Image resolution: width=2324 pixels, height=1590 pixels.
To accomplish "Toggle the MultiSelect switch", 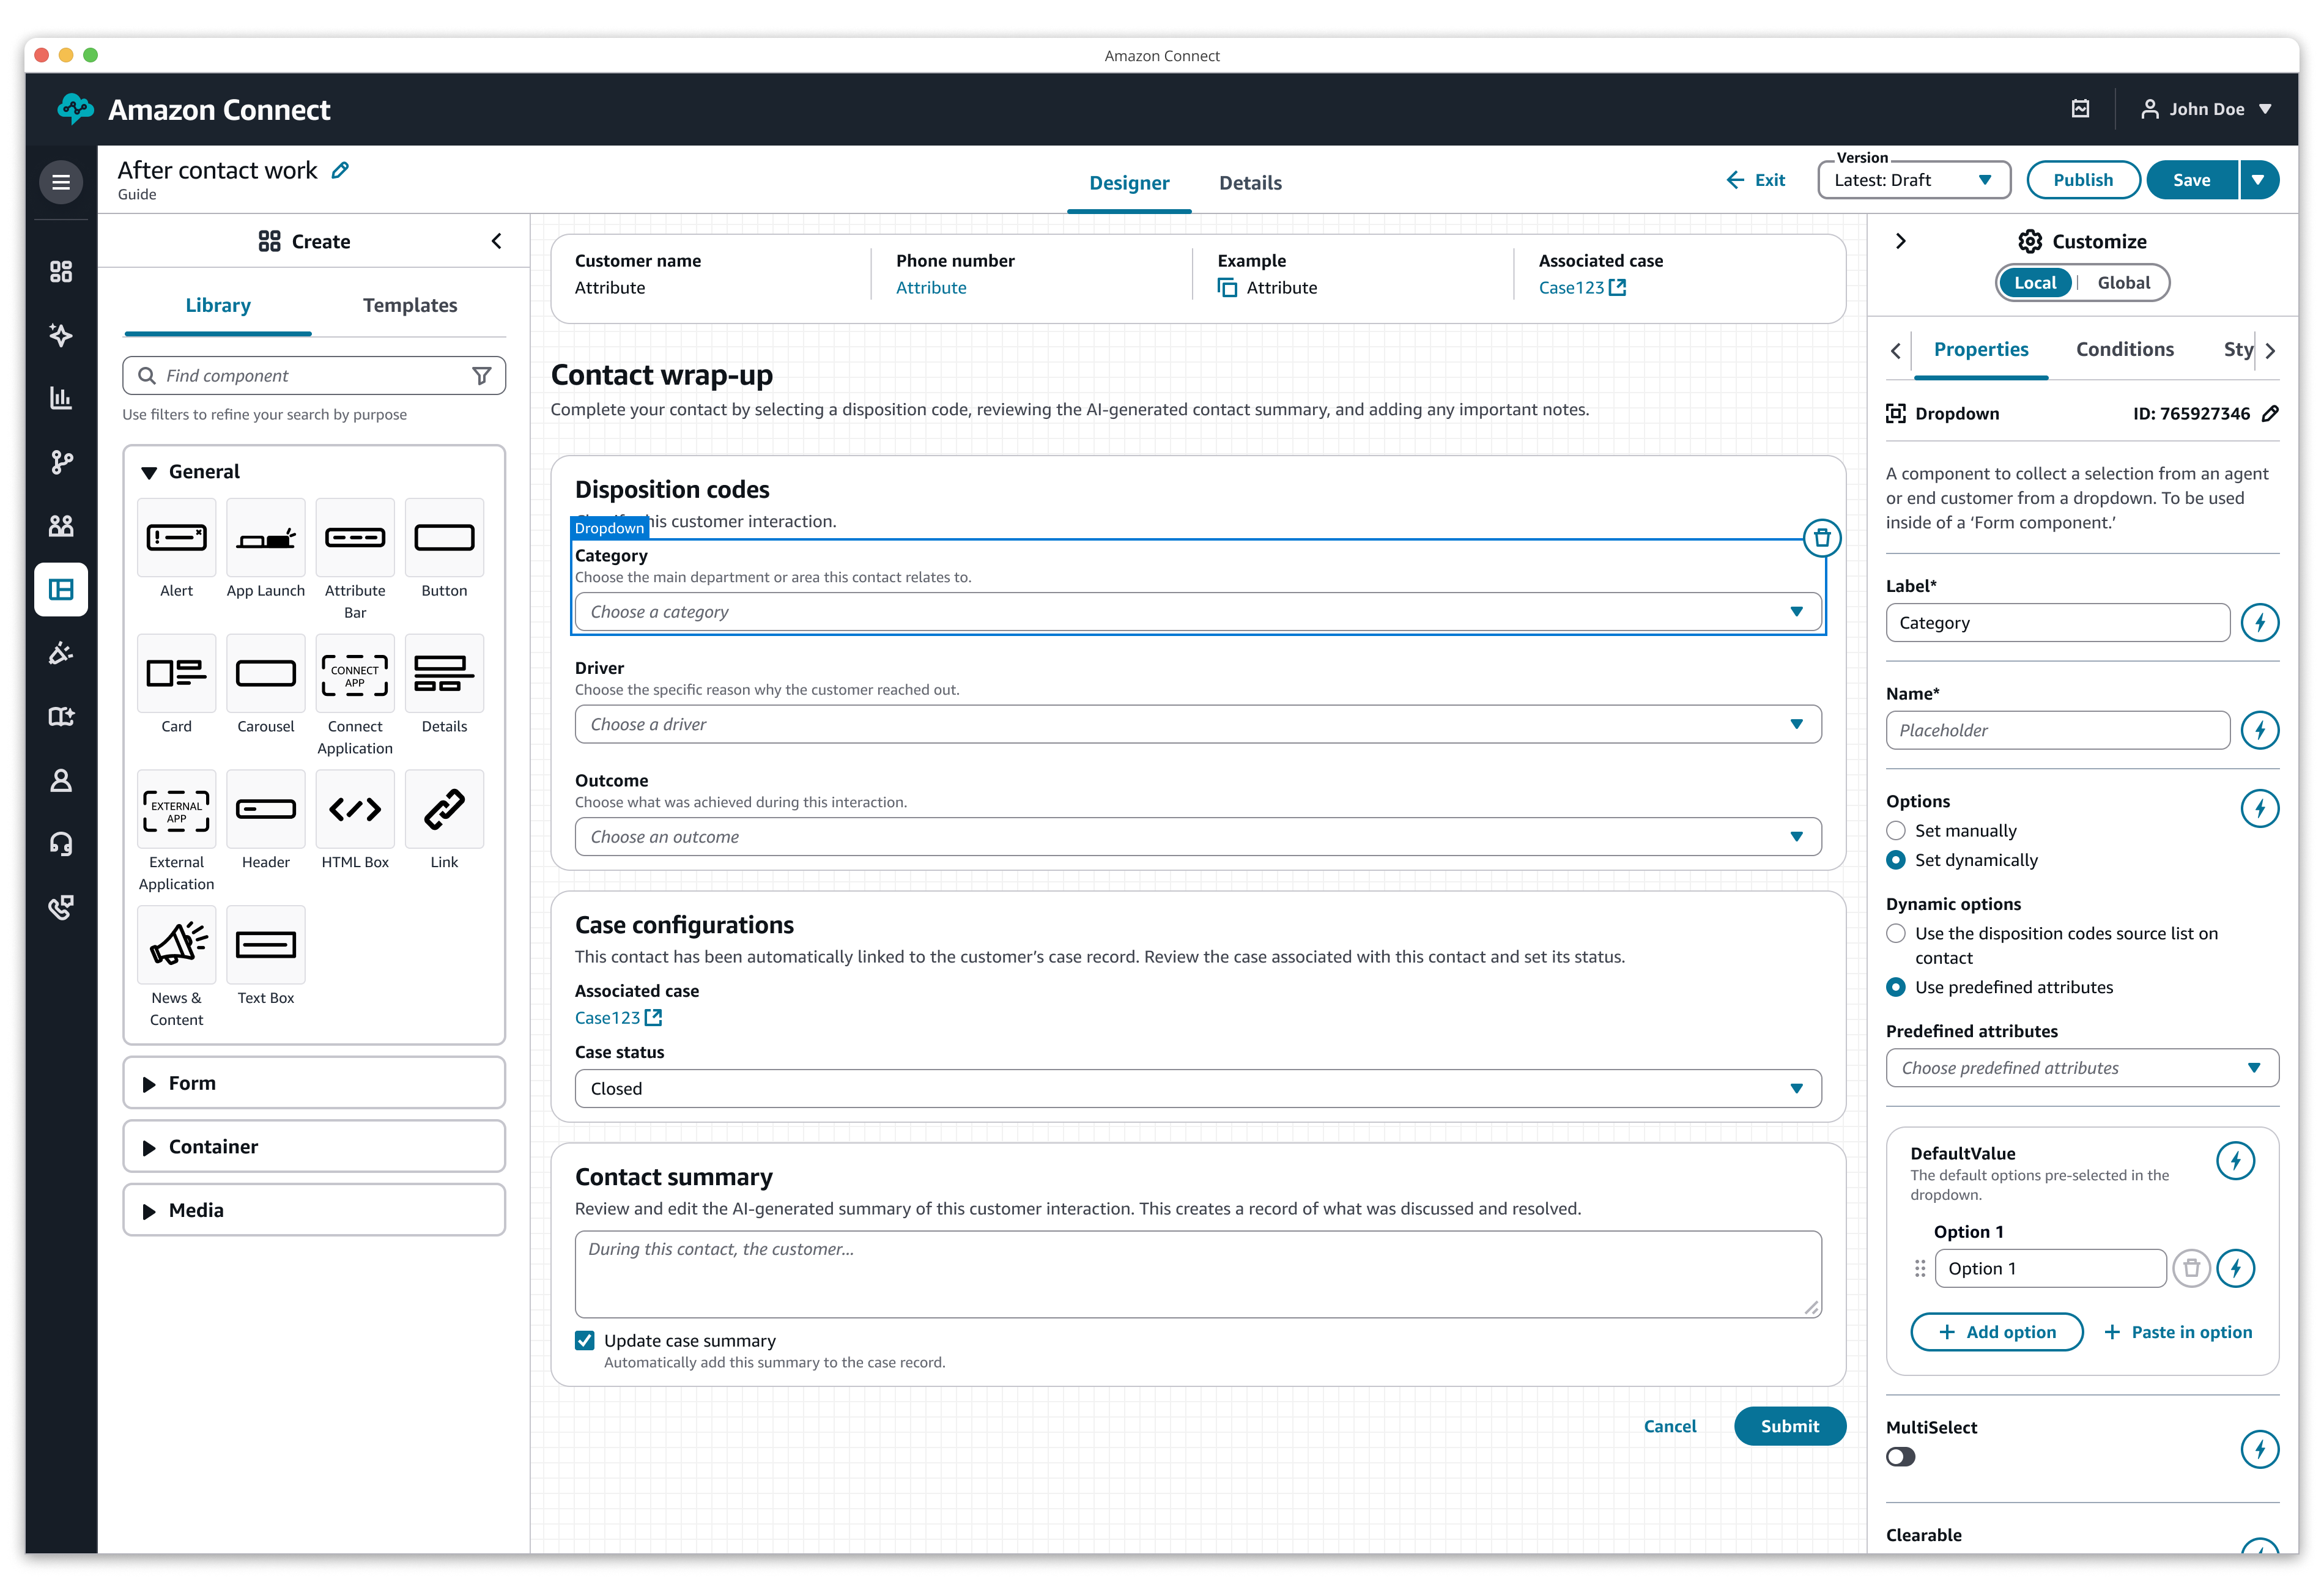I will pyautogui.click(x=1900, y=1457).
